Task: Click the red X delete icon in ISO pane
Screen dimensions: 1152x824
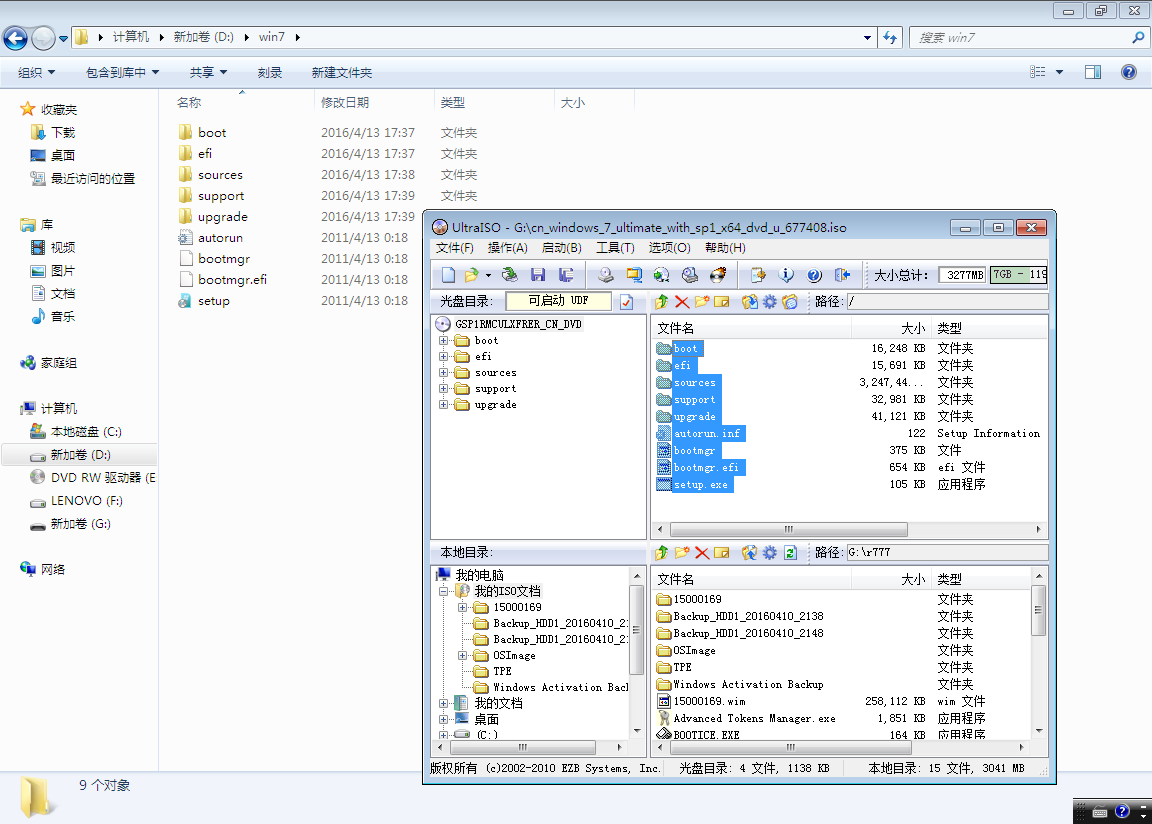Action: [682, 302]
